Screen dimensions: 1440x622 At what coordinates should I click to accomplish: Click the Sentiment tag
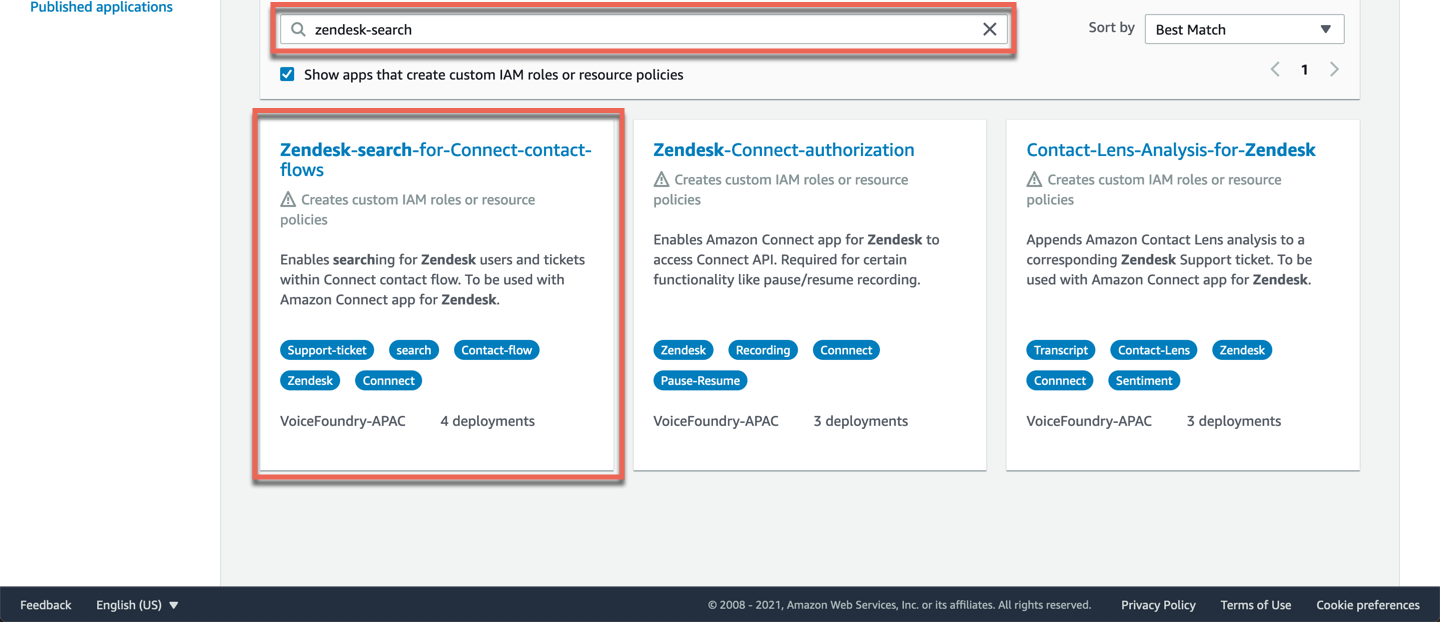(x=1144, y=380)
